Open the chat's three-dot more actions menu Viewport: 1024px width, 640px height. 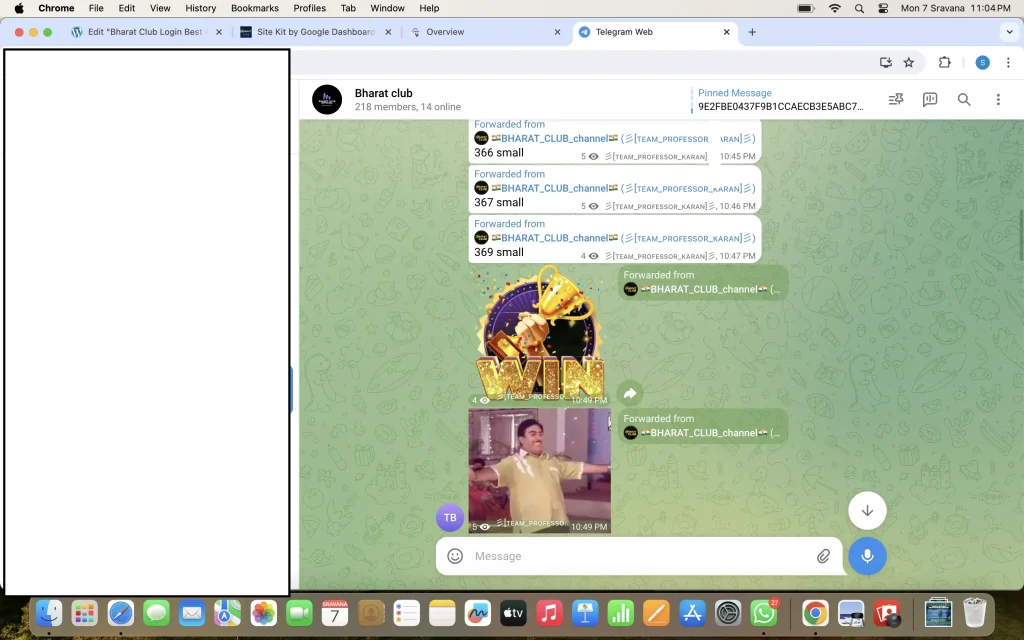(x=998, y=100)
